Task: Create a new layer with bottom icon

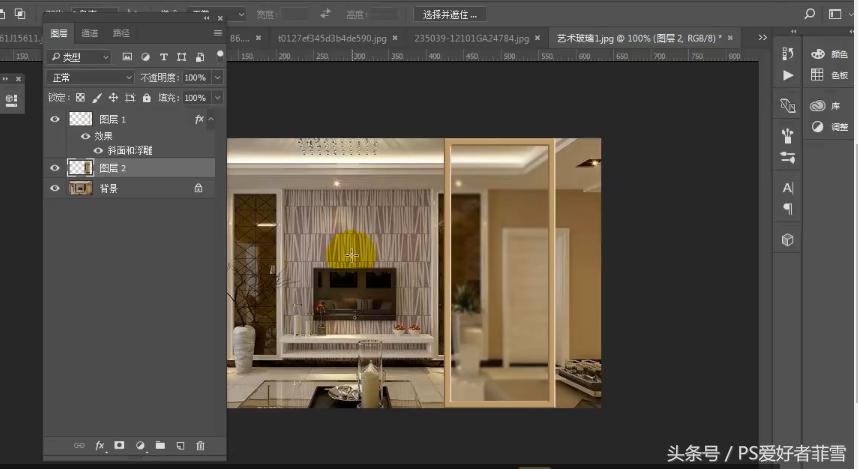Action: (180, 445)
